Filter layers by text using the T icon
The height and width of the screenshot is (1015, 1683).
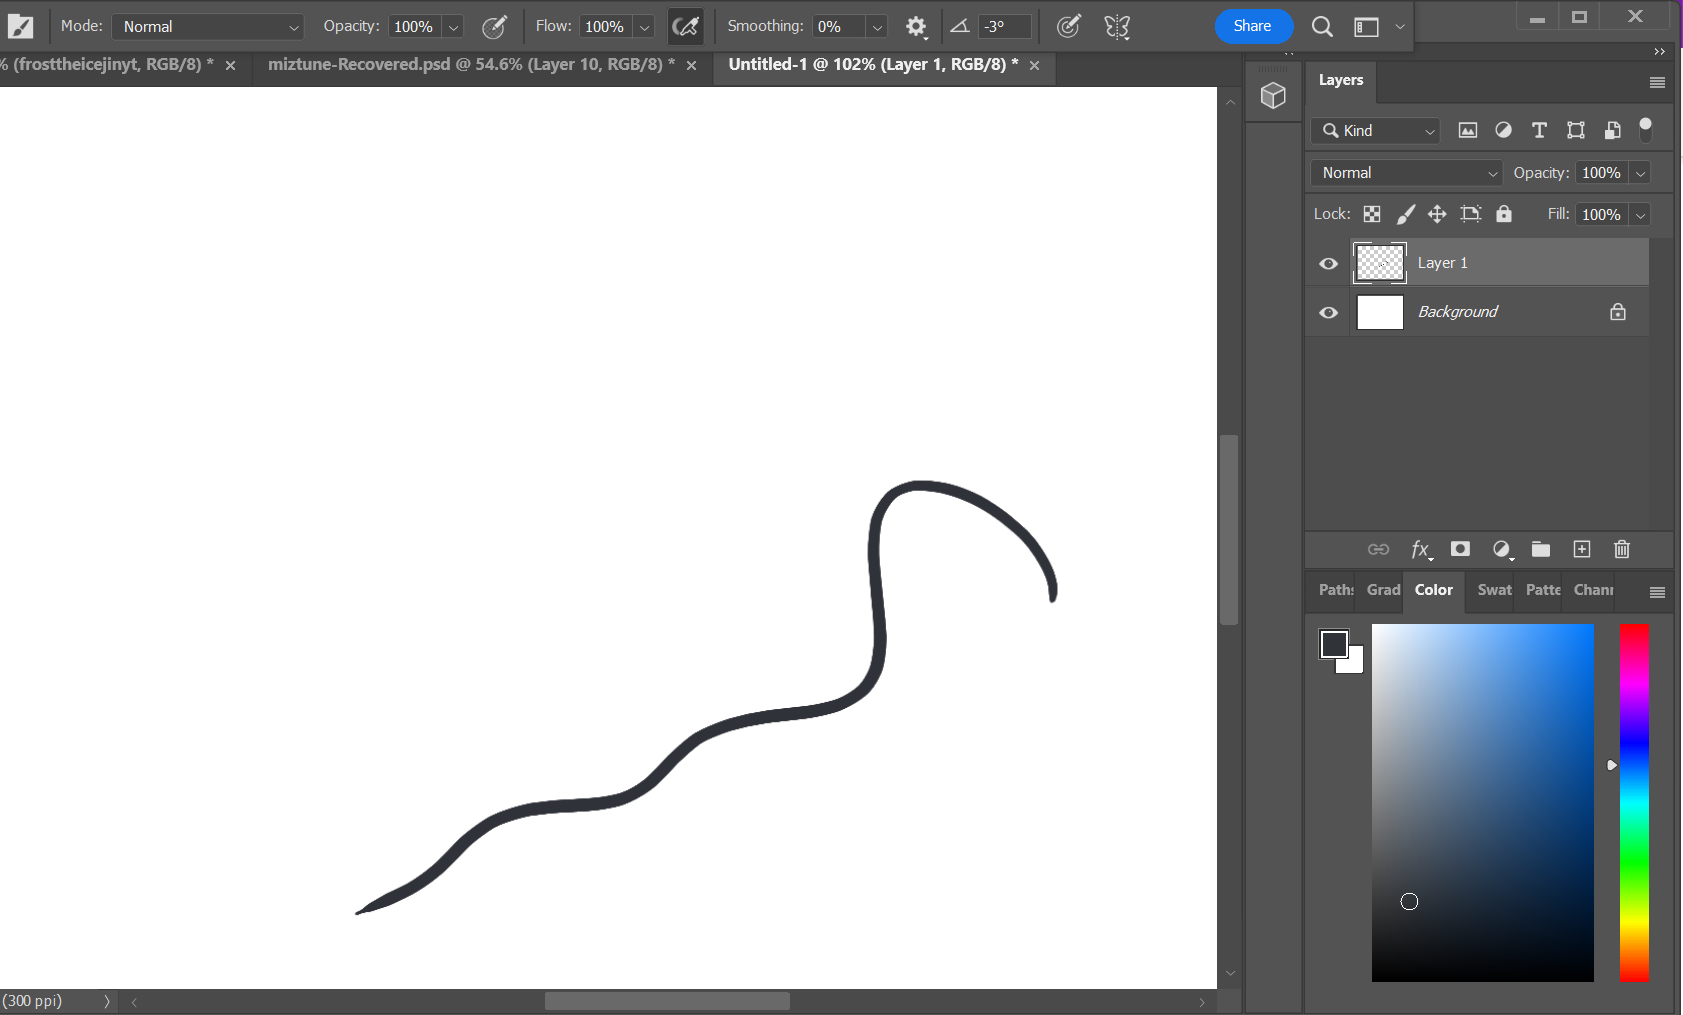(x=1538, y=130)
